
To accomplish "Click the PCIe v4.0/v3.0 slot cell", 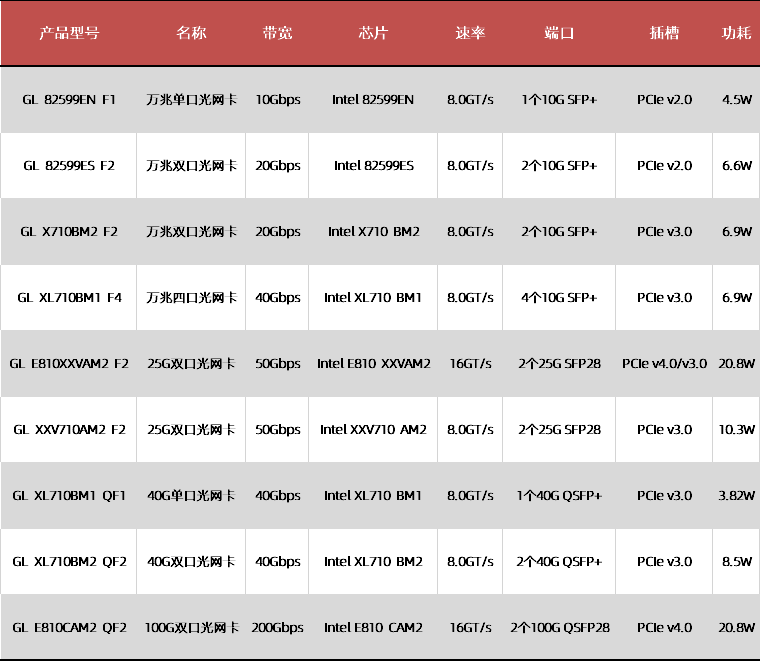I will [663, 364].
